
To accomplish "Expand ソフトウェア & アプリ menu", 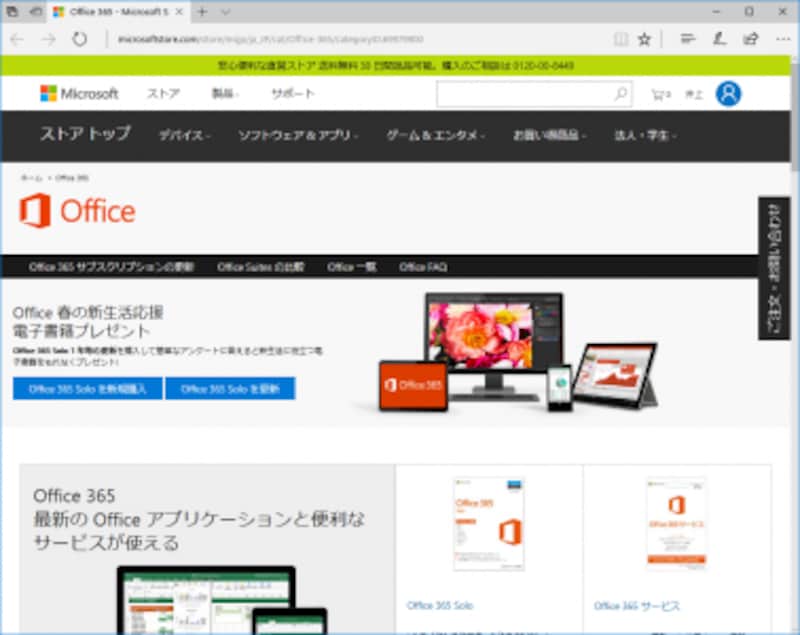I will click(x=298, y=135).
